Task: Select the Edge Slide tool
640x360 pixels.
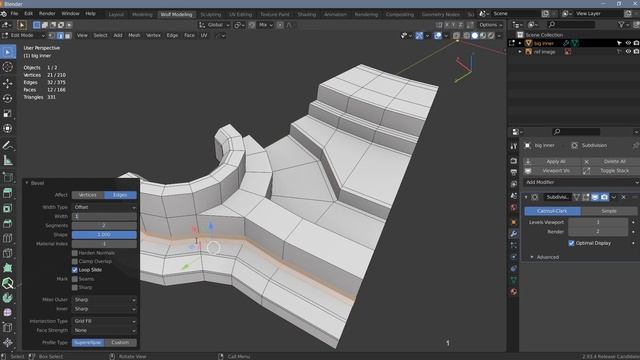Action: click(x=8, y=328)
